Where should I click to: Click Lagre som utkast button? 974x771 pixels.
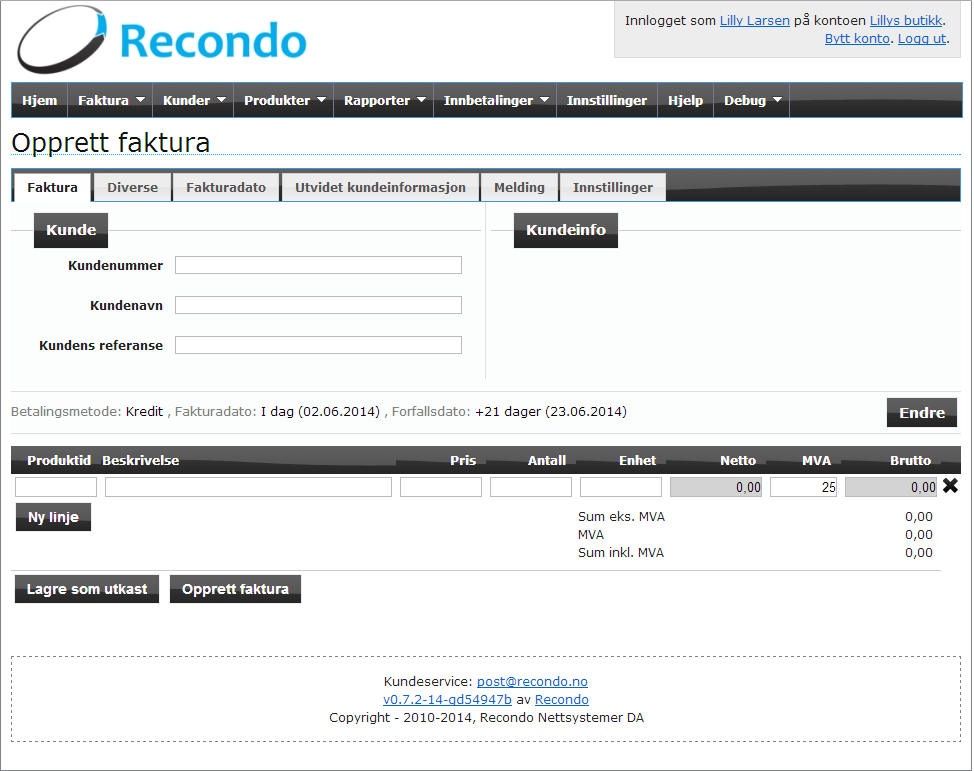tap(87, 589)
